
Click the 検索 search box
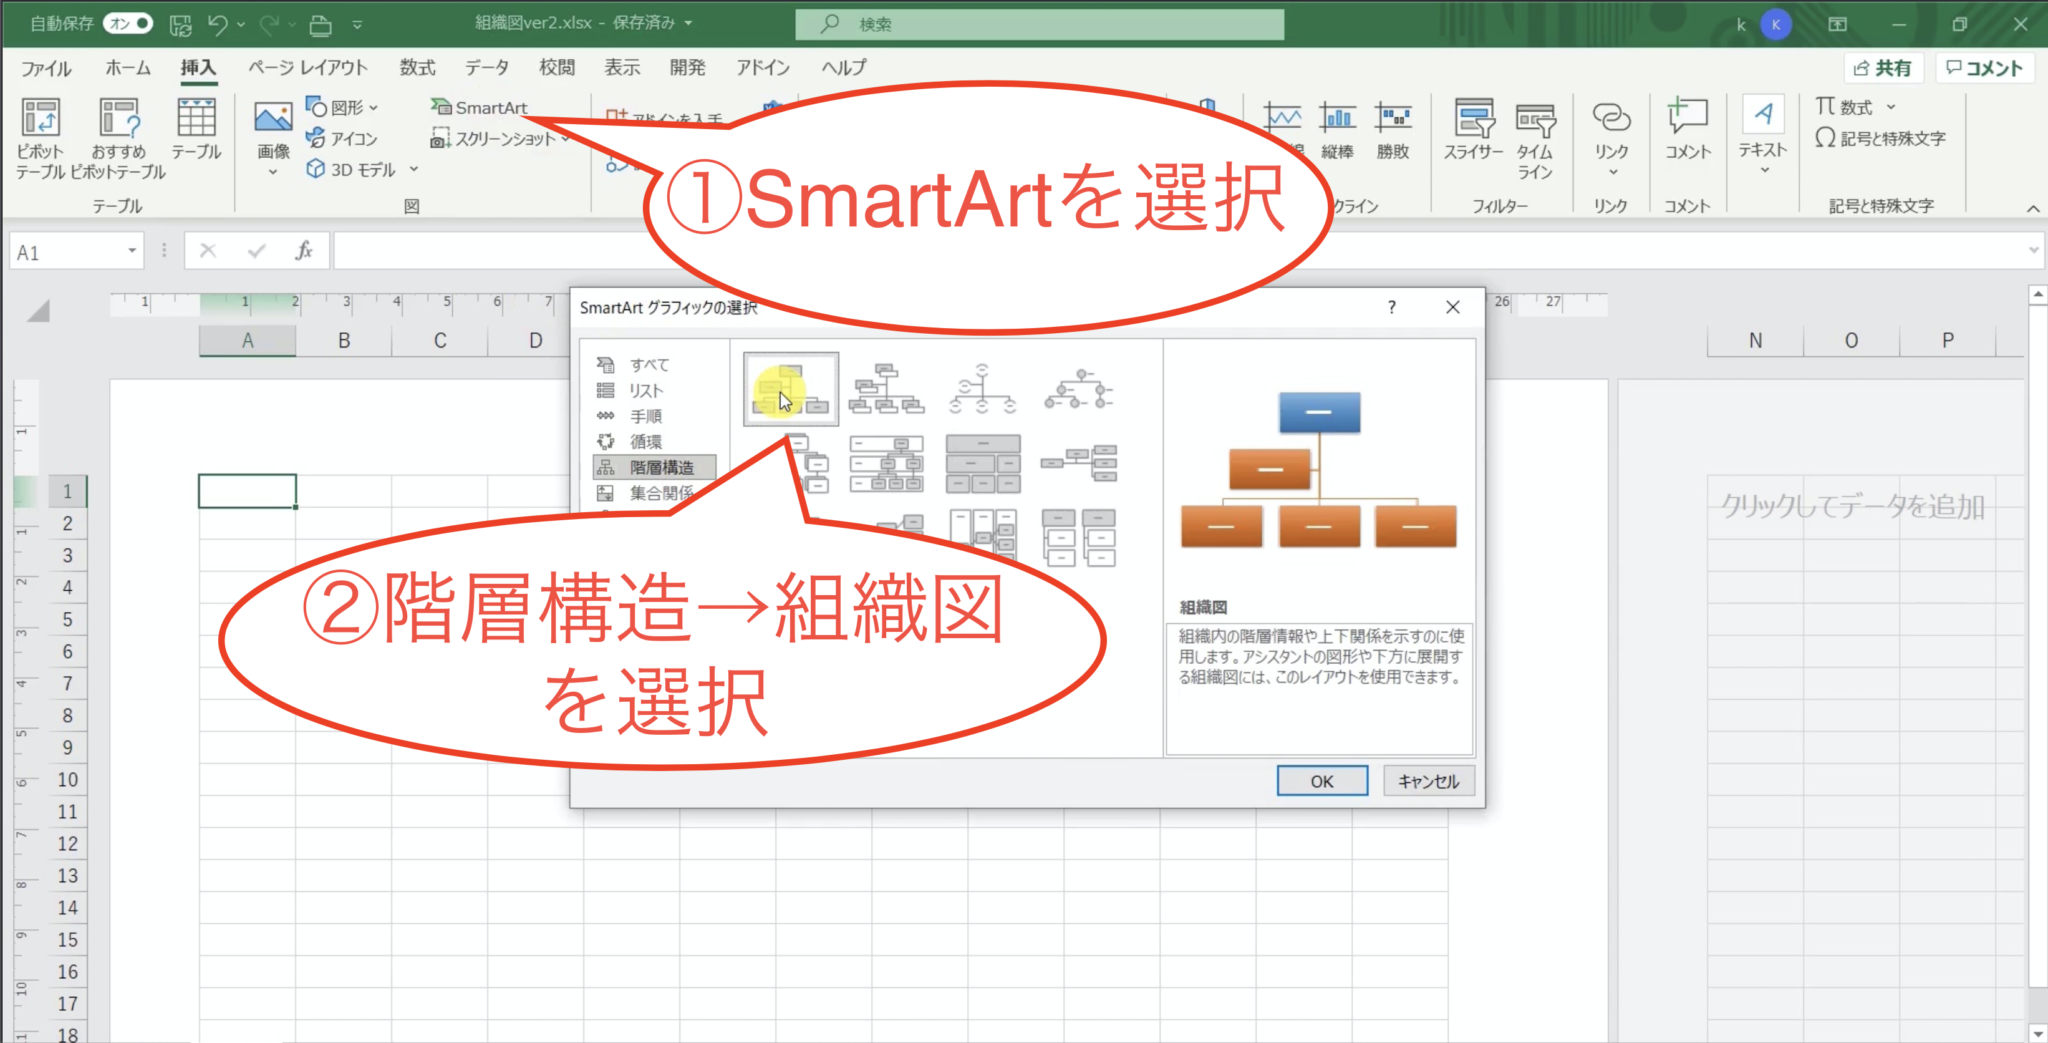tap(1040, 24)
